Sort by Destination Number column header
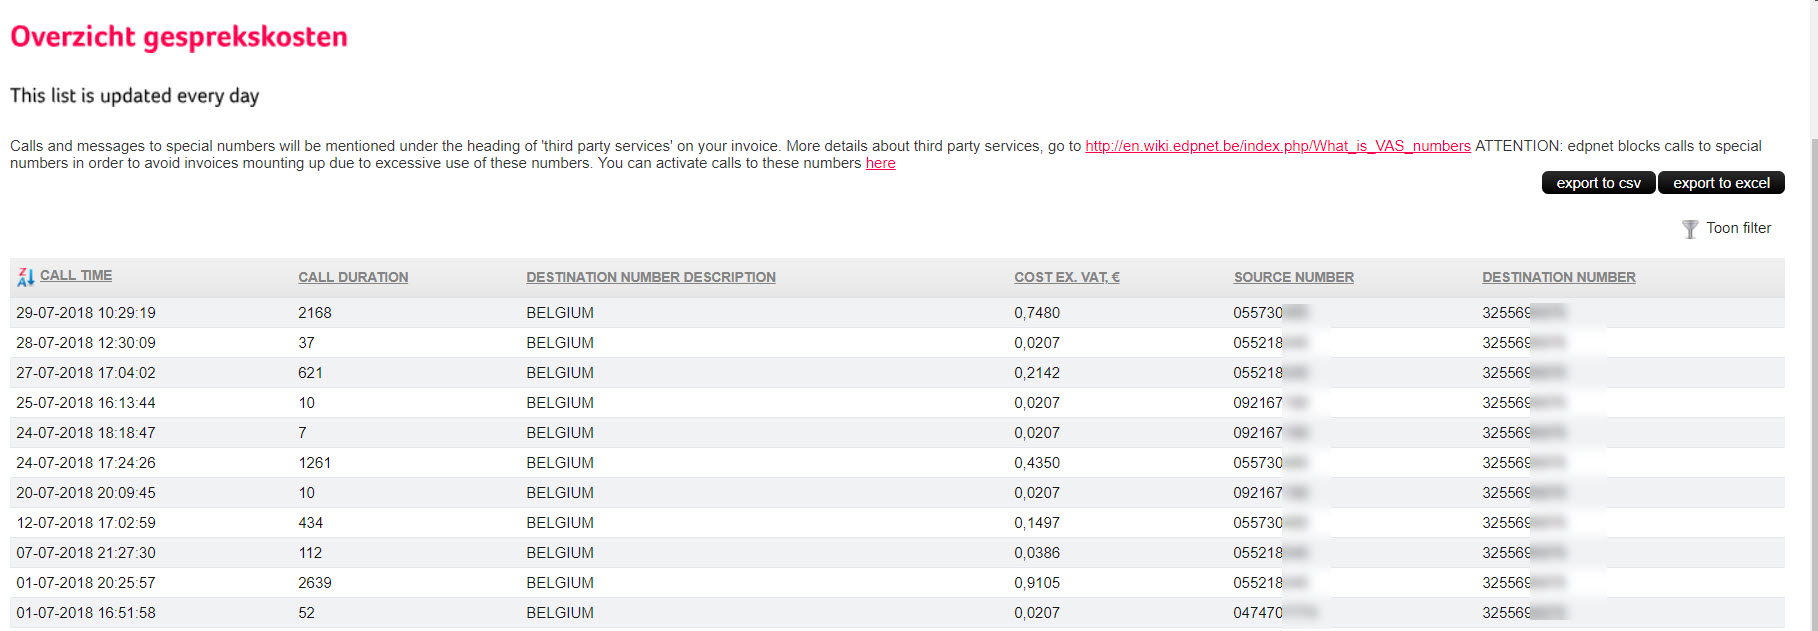Image resolution: width=1818 pixels, height=631 pixels. pyautogui.click(x=1558, y=277)
